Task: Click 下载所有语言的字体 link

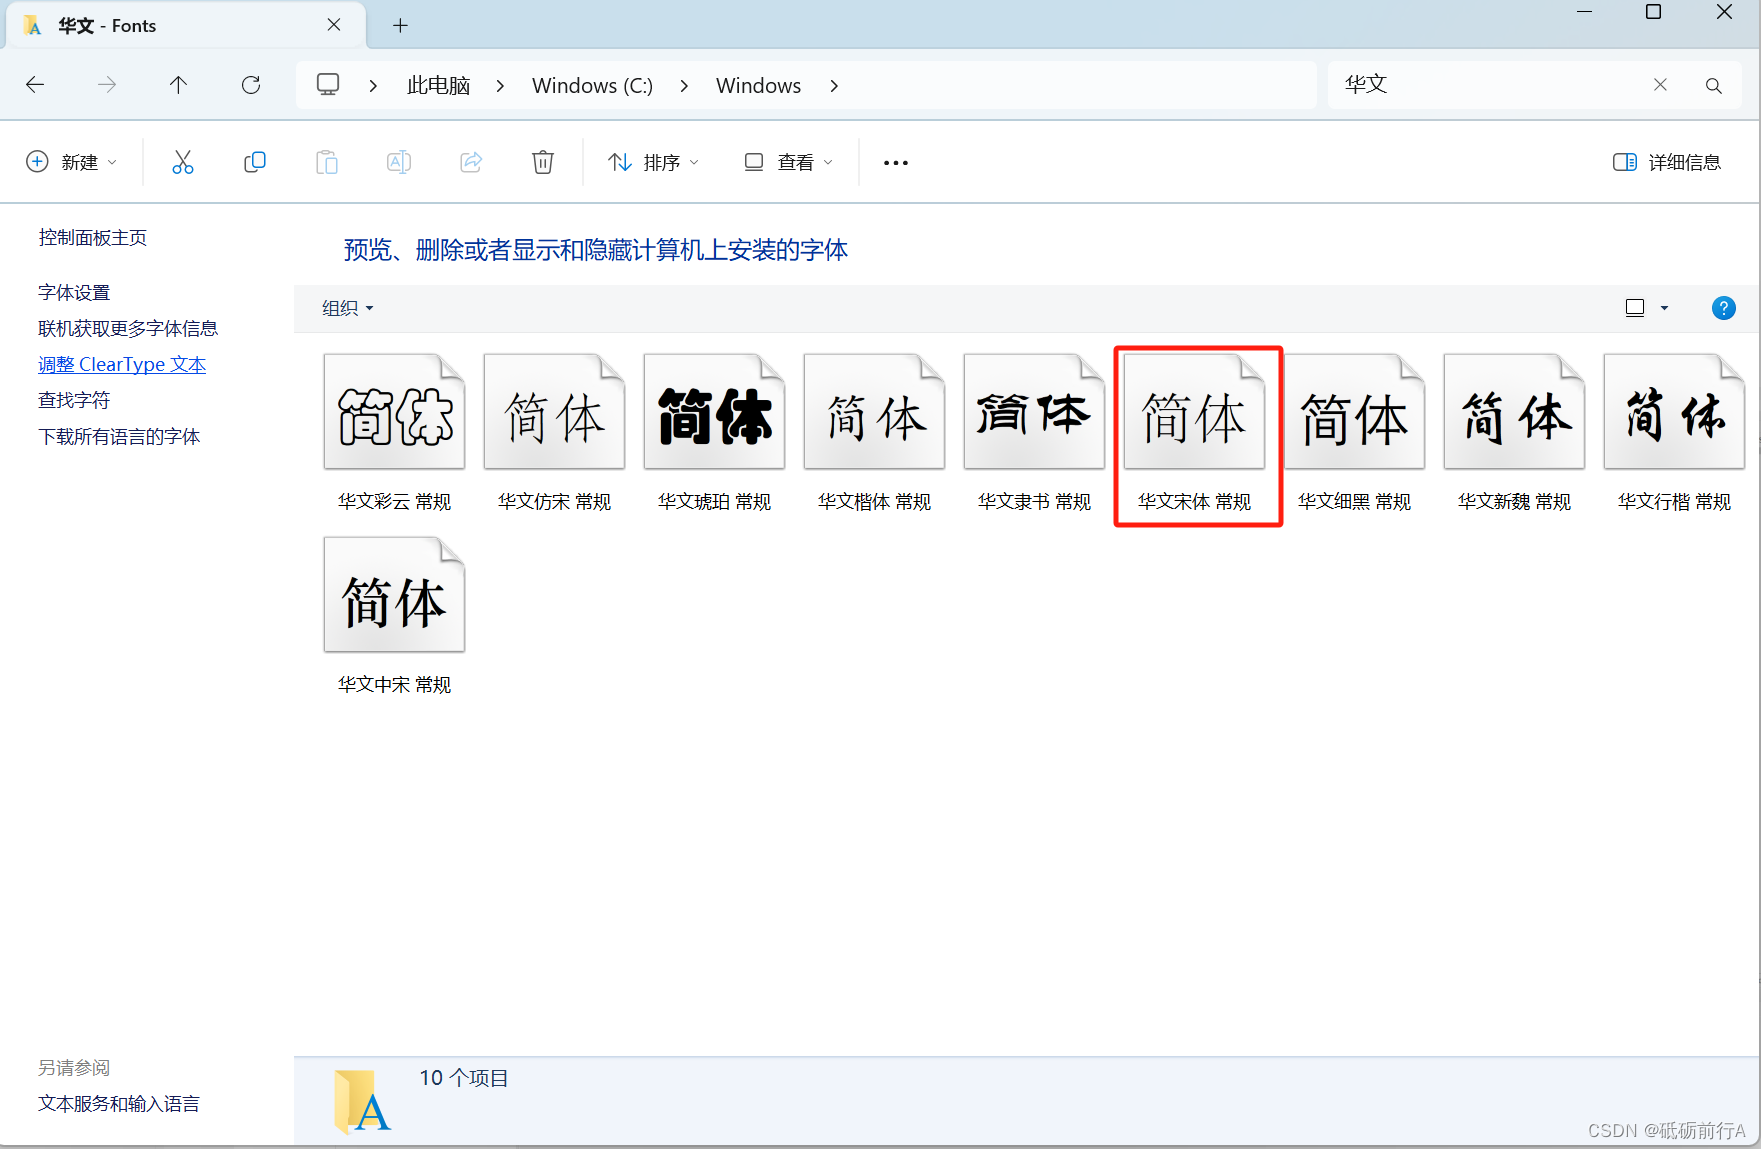Action: click(119, 437)
